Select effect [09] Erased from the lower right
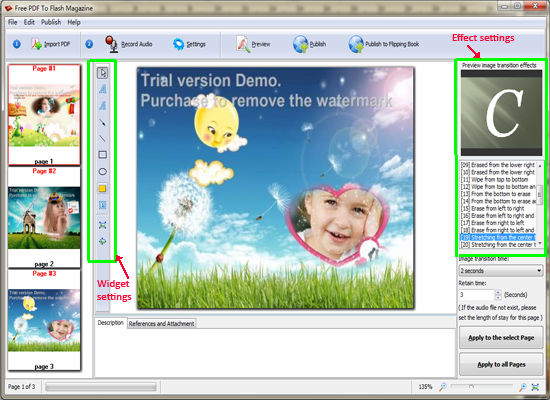The height and width of the screenshot is (400, 550). click(x=497, y=165)
